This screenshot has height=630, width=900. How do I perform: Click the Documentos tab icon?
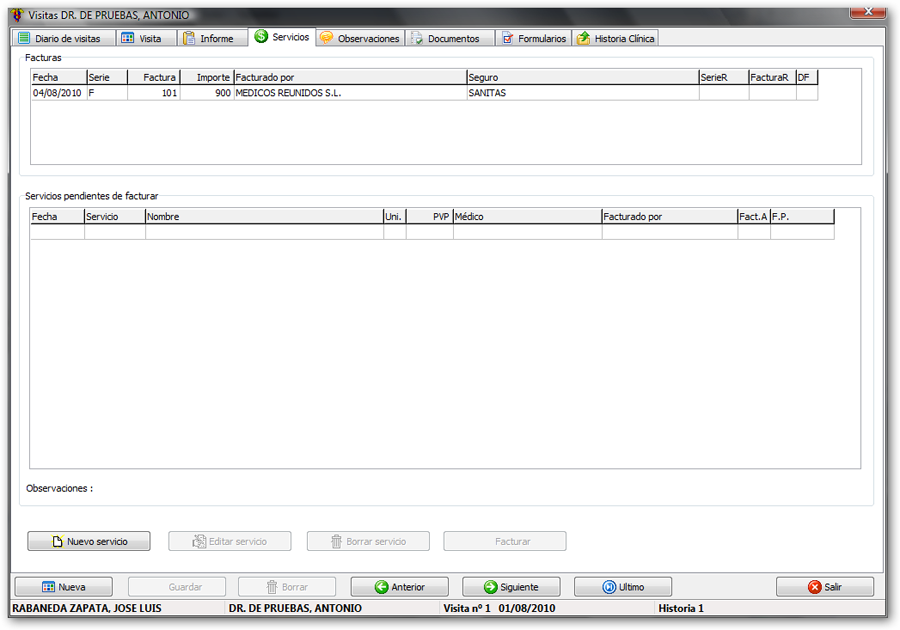click(416, 38)
